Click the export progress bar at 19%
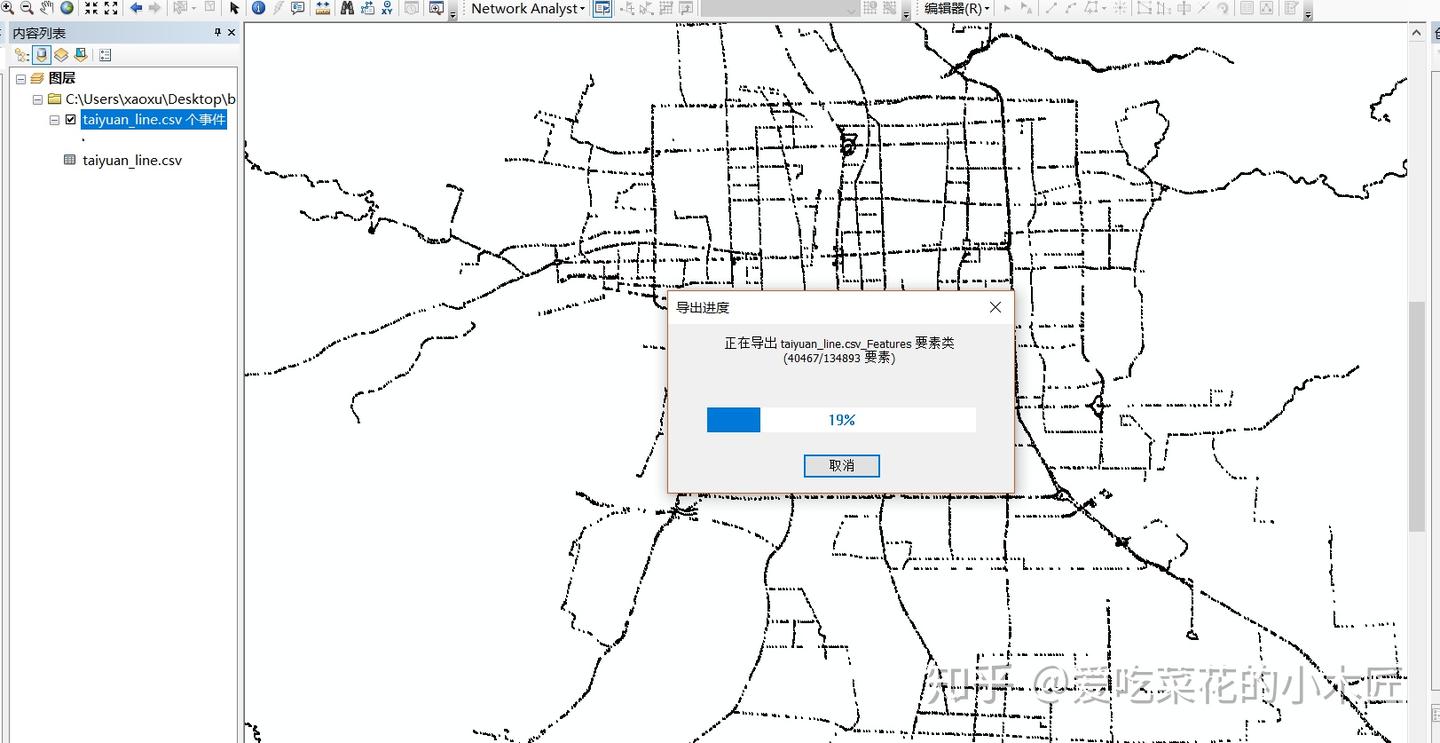The height and width of the screenshot is (743, 1440). 841,420
